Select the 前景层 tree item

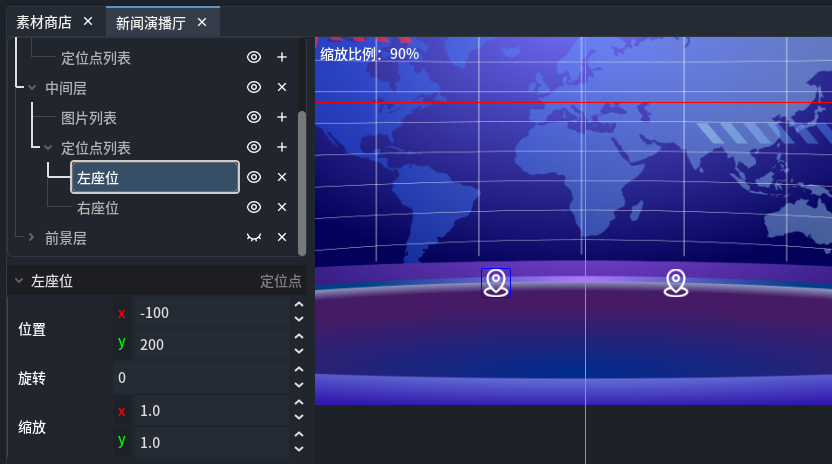pyautogui.click(x=66, y=238)
